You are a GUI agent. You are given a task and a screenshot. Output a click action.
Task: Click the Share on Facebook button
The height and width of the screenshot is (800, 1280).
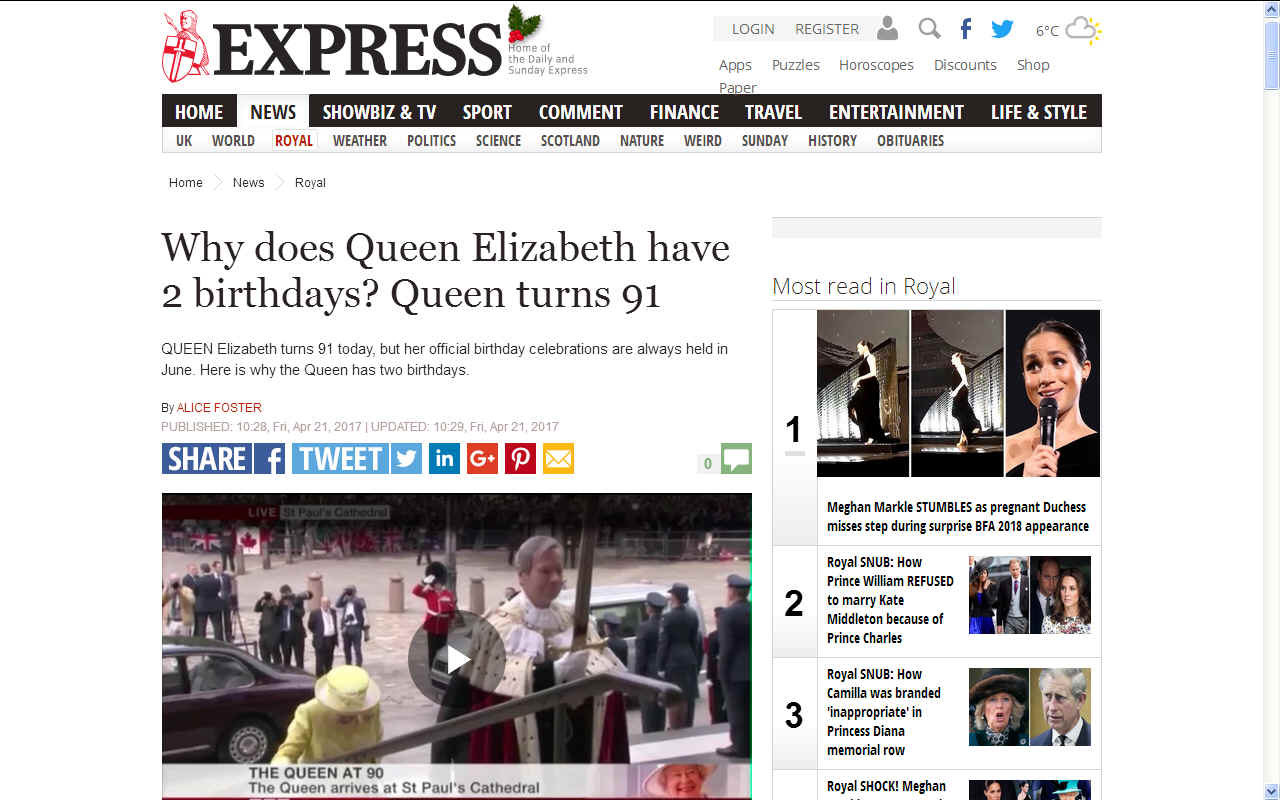(223, 459)
